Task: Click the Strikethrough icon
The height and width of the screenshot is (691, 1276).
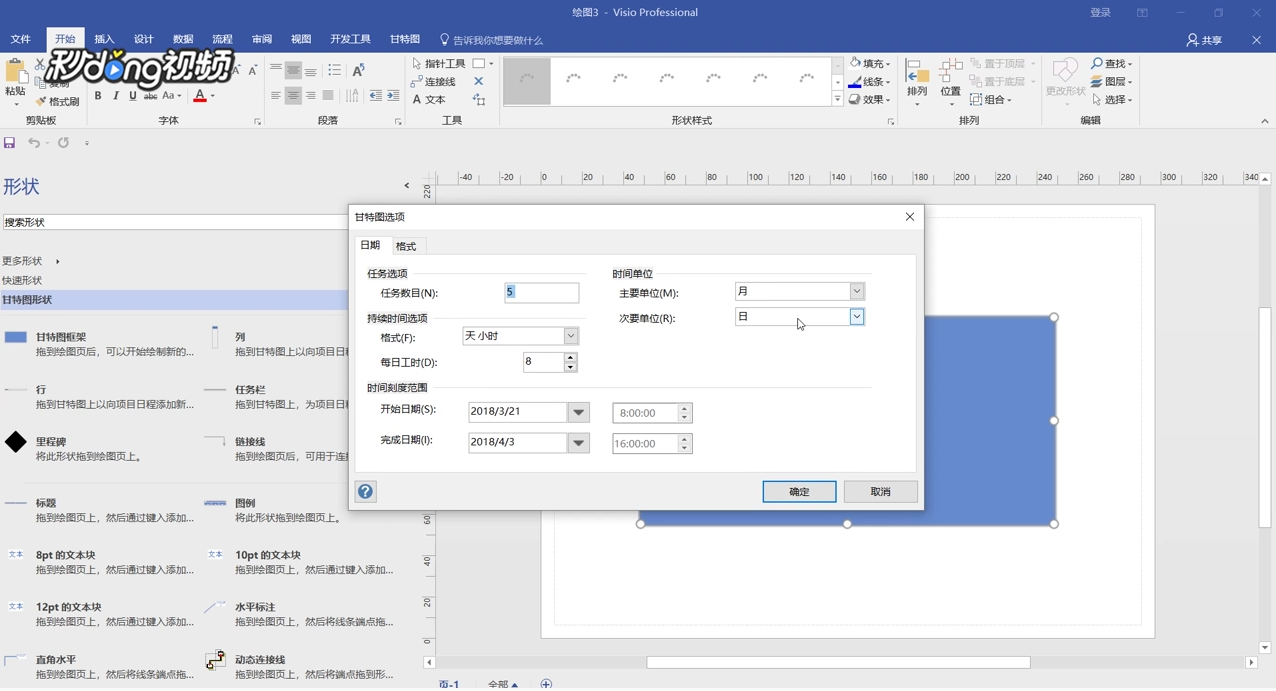Action: (x=151, y=96)
